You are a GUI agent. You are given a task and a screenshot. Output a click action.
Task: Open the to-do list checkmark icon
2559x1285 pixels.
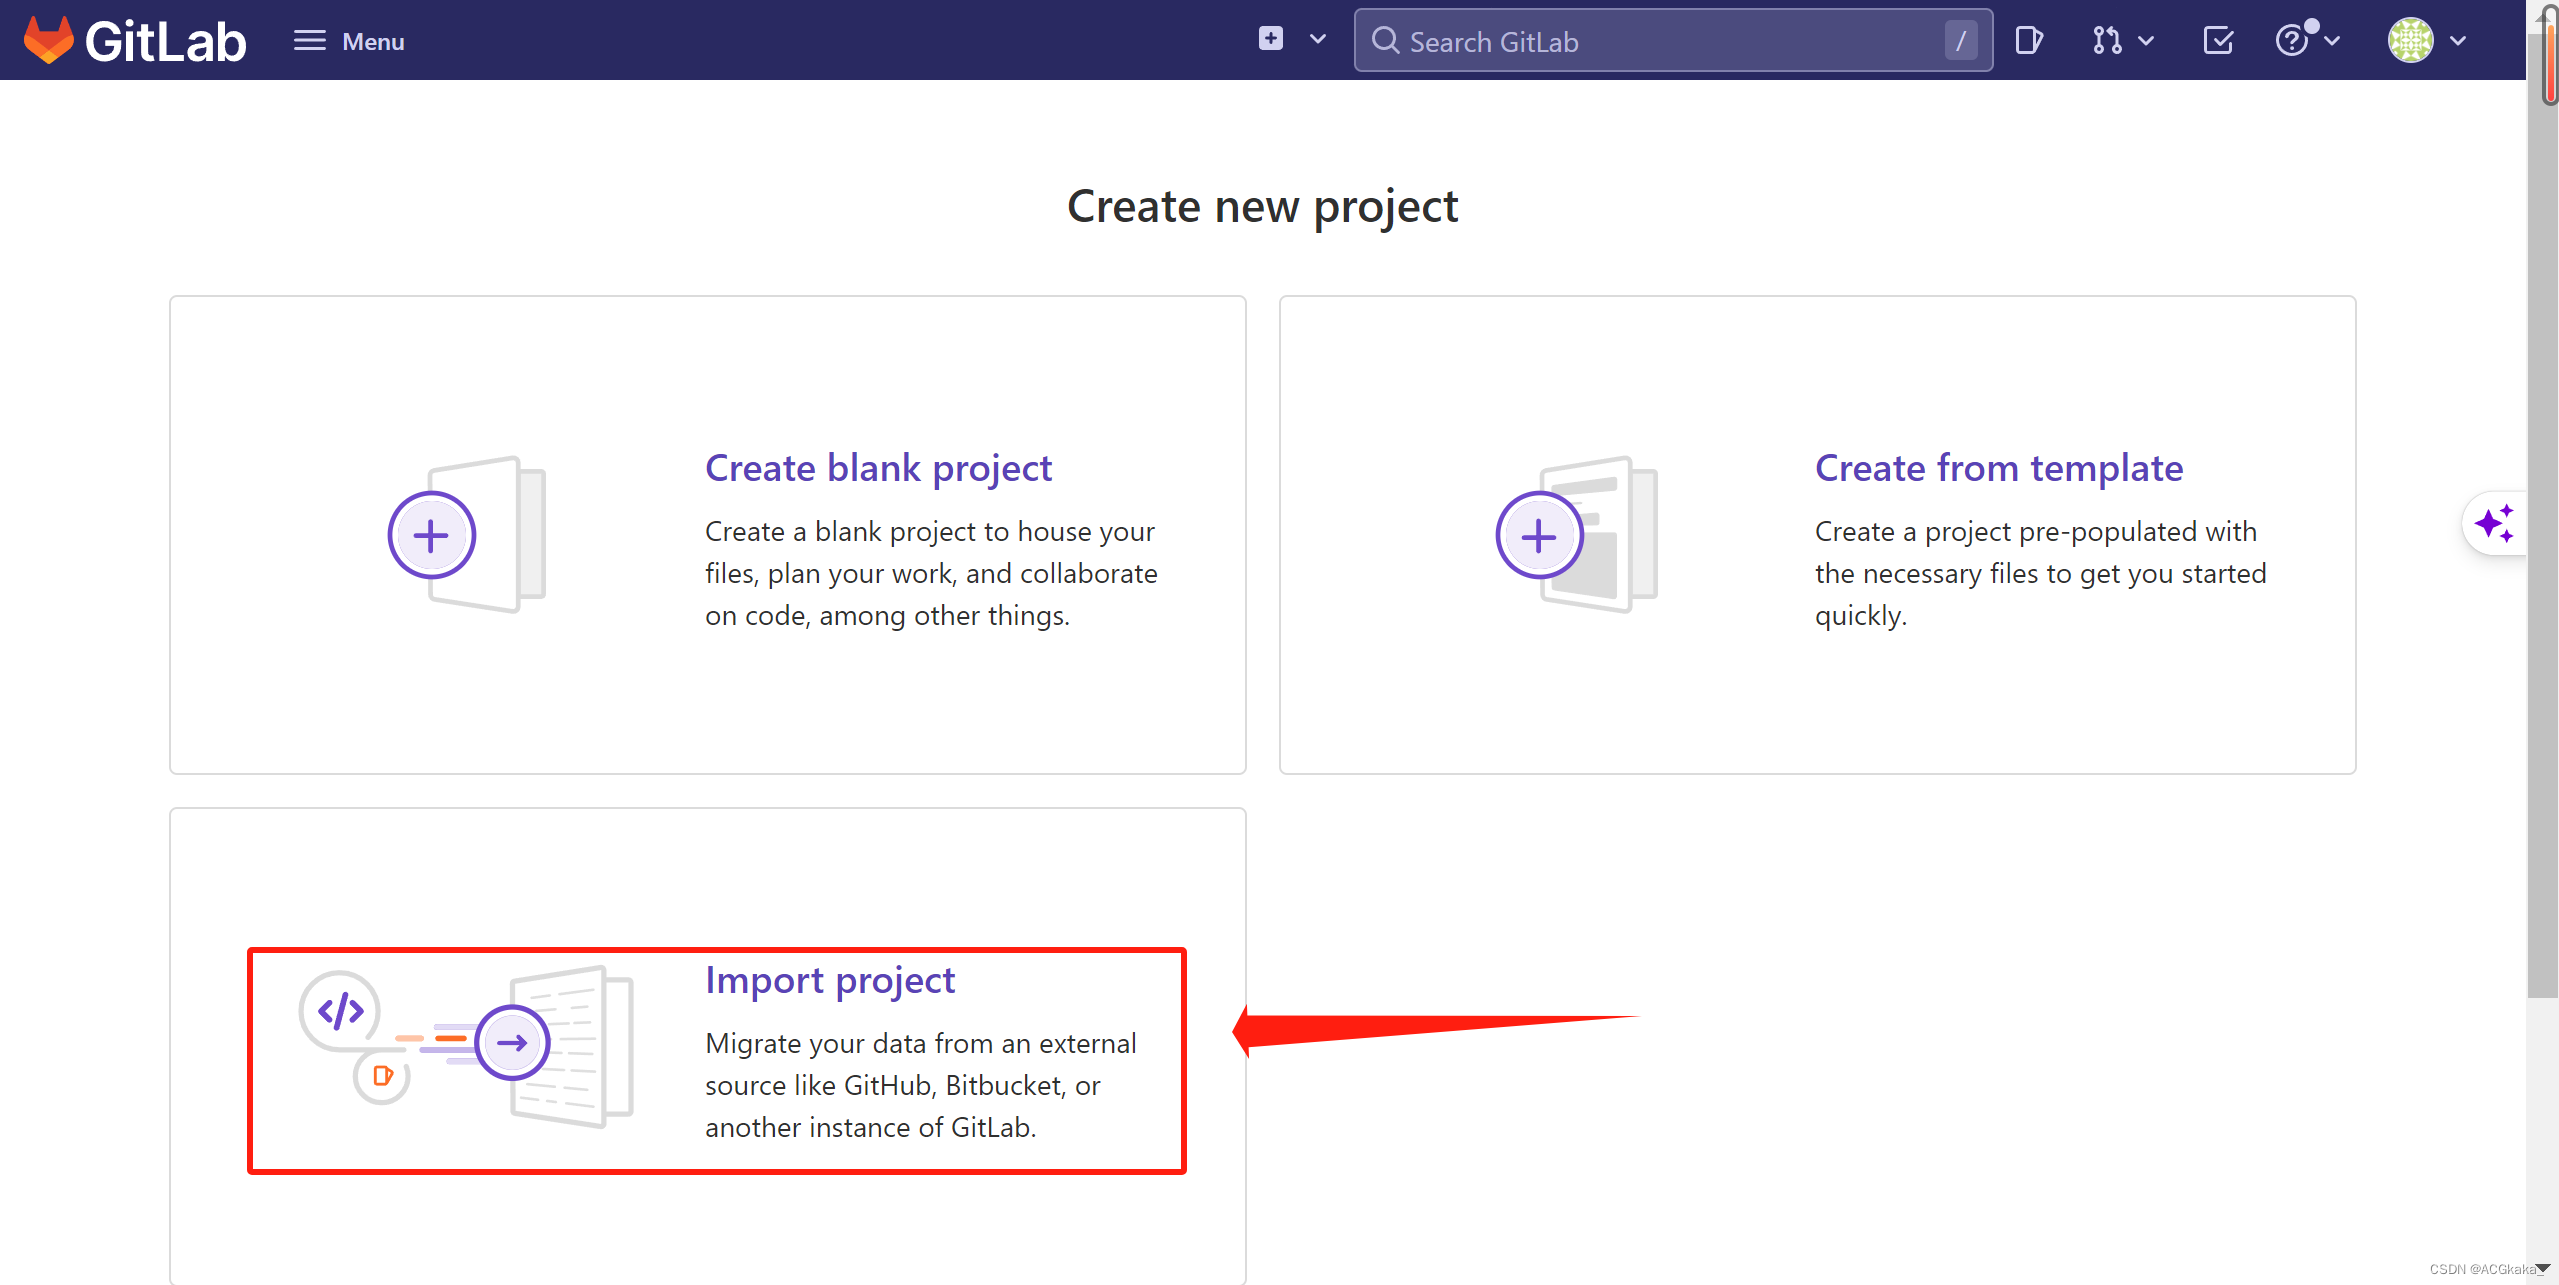click(2218, 41)
